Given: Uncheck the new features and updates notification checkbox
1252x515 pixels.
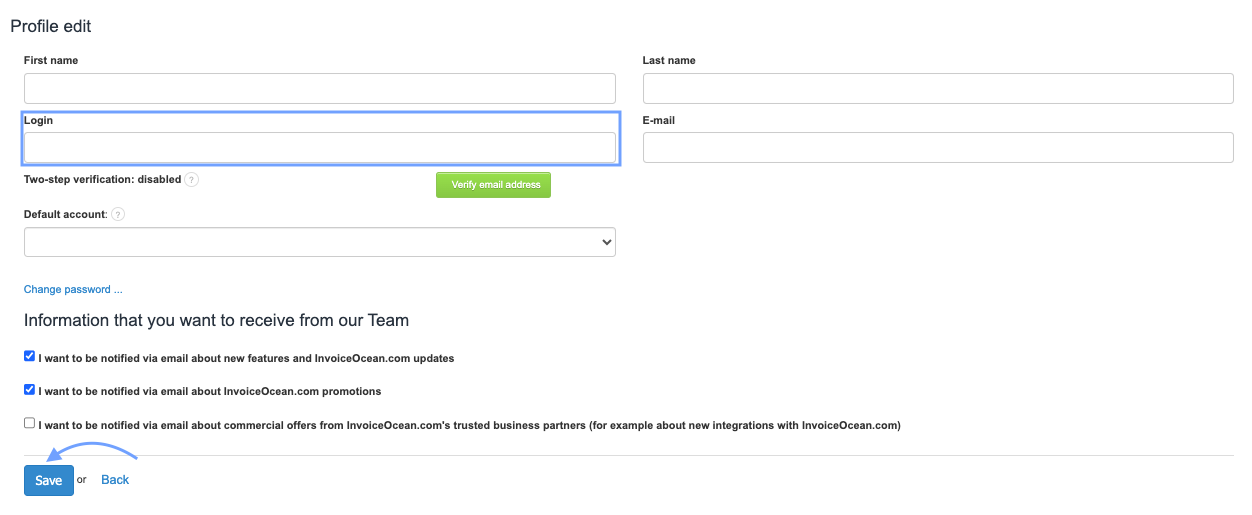Looking at the screenshot, I should coord(30,356).
